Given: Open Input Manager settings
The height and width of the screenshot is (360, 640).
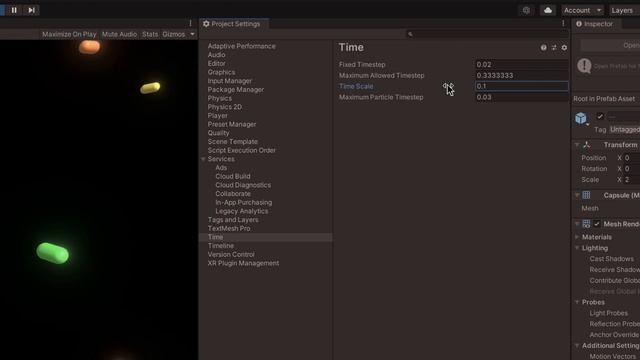Looking at the screenshot, I should tap(230, 81).
